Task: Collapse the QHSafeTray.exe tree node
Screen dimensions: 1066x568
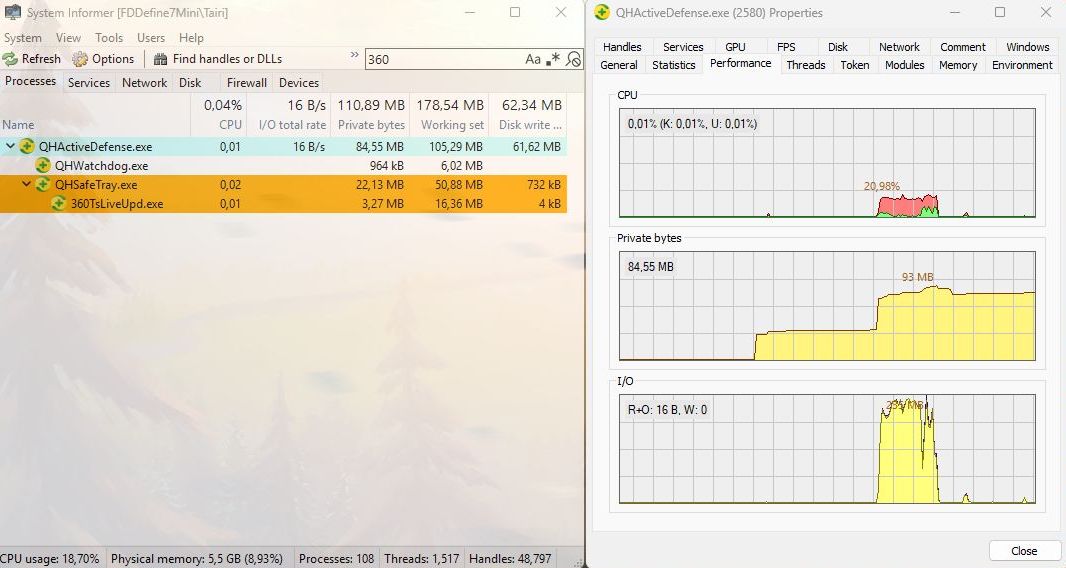Action: [x=27, y=184]
